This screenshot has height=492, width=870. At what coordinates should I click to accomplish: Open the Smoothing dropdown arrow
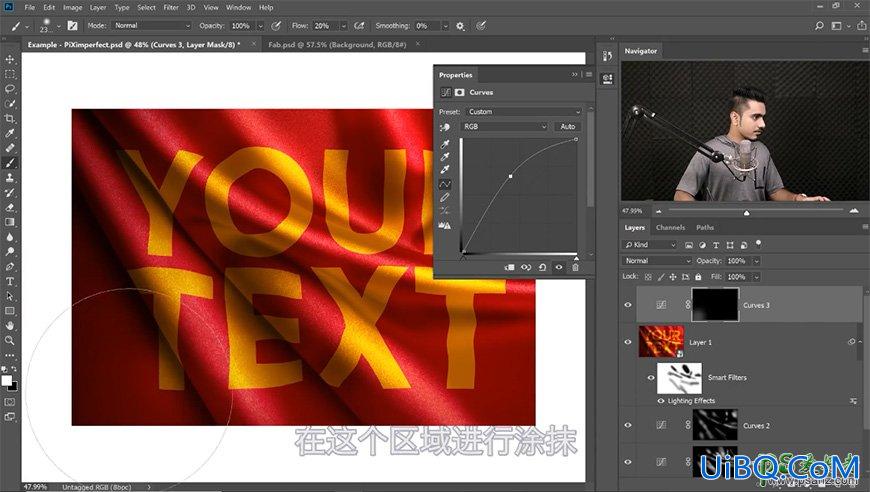[x=445, y=26]
